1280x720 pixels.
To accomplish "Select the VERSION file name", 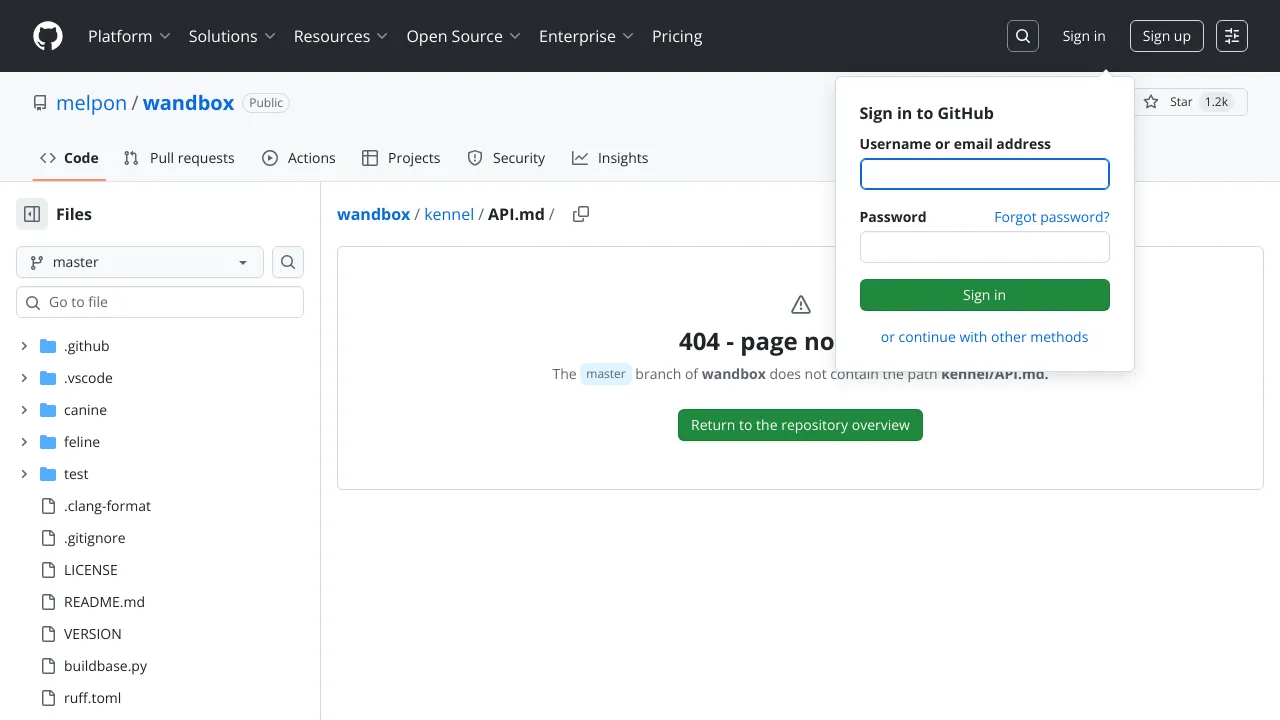I will coord(93,634).
